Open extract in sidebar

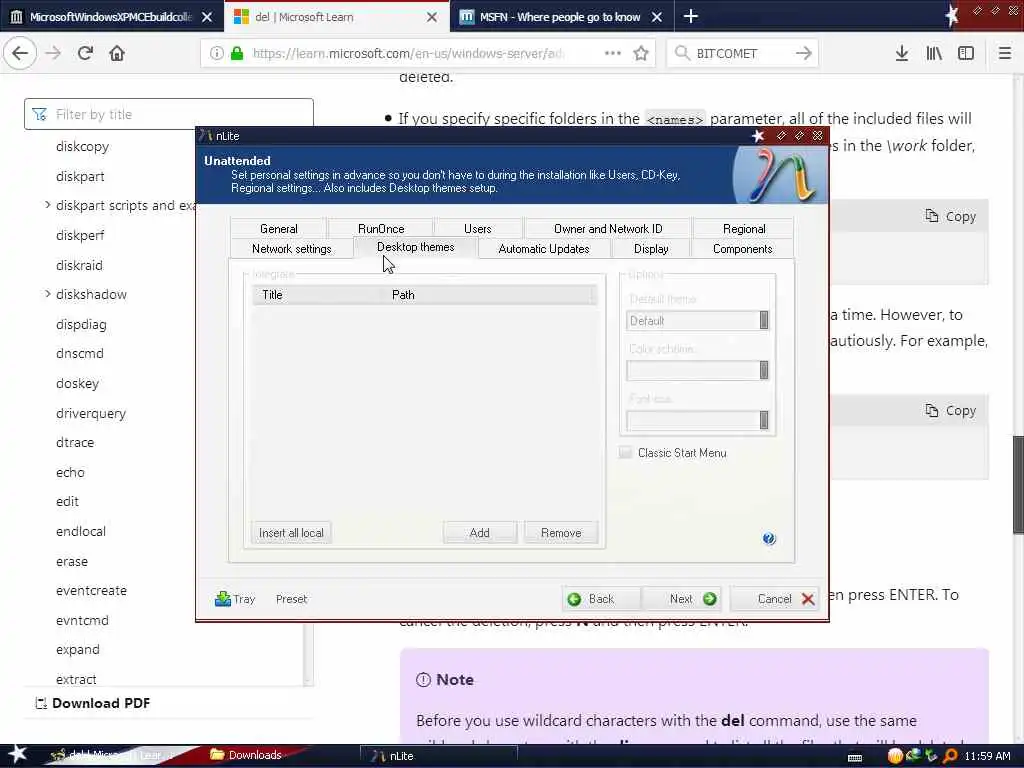[76, 679]
